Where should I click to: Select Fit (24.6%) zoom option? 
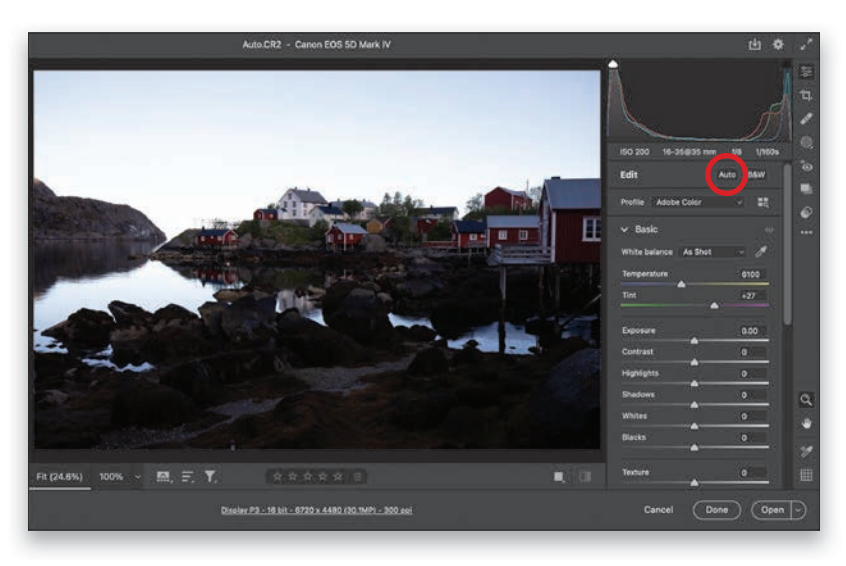60,477
